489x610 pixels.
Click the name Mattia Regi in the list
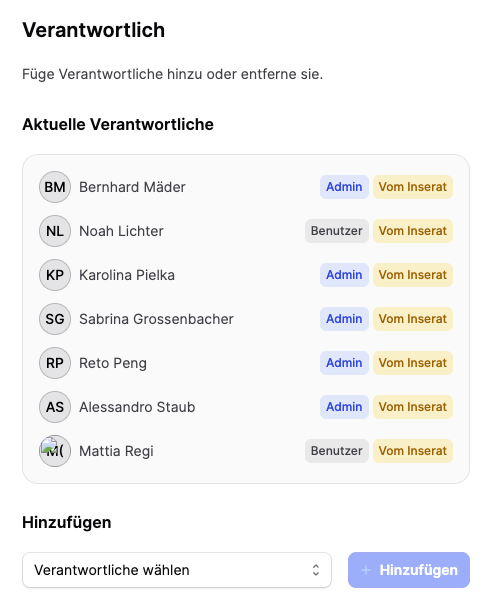click(116, 451)
